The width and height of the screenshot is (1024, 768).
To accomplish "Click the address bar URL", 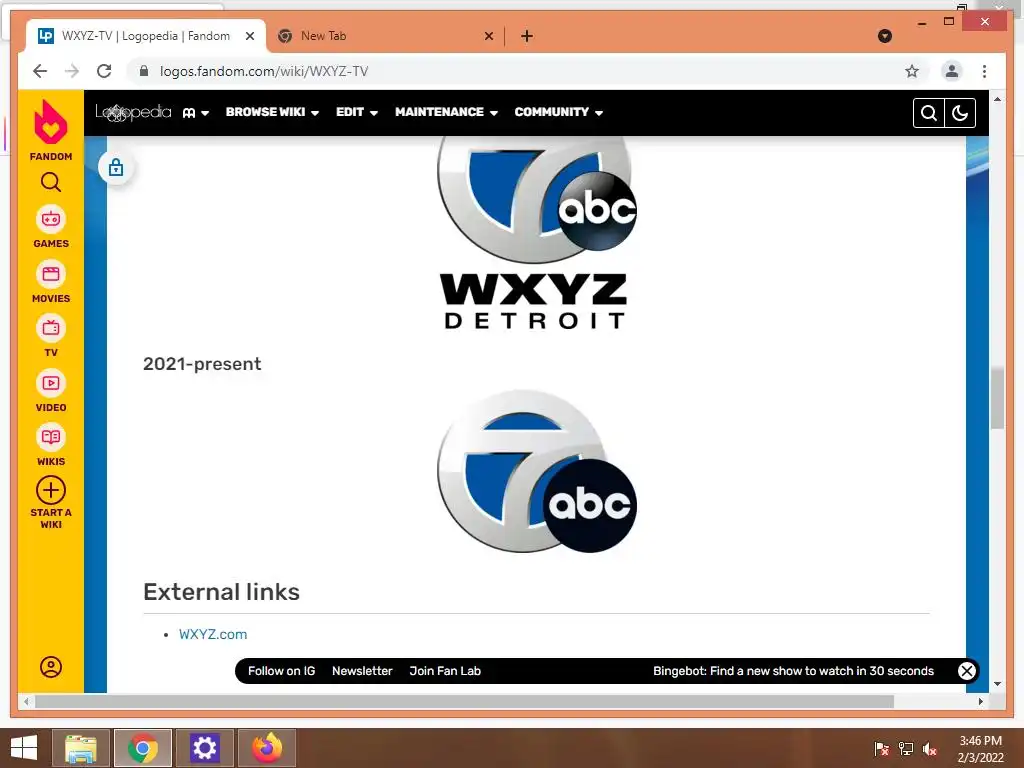I will point(264,71).
